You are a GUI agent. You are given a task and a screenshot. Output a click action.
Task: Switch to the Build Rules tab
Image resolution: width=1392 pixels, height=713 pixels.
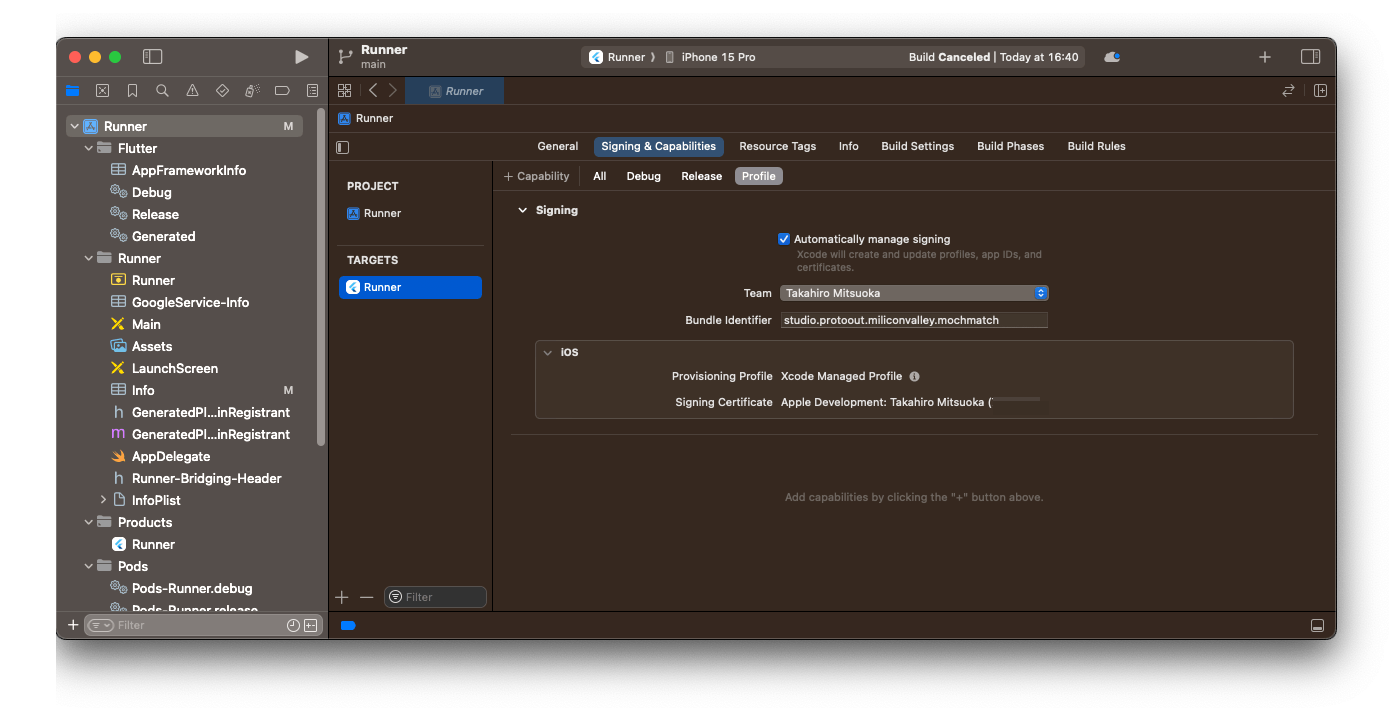coord(1096,146)
